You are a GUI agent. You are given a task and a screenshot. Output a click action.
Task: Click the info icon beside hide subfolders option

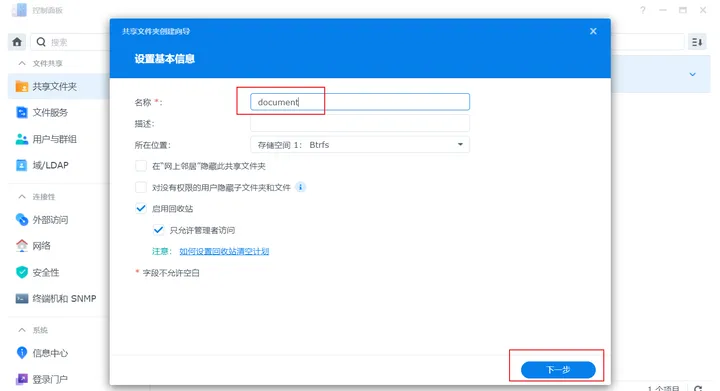(x=300, y=187)
